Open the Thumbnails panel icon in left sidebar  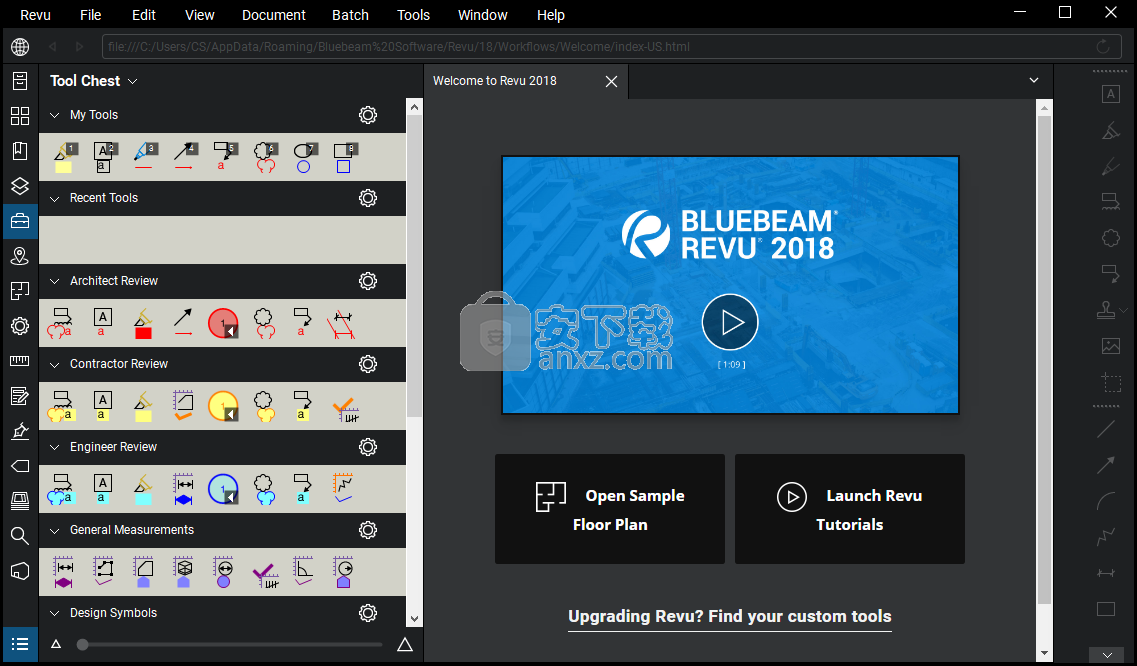click(20, 116)
